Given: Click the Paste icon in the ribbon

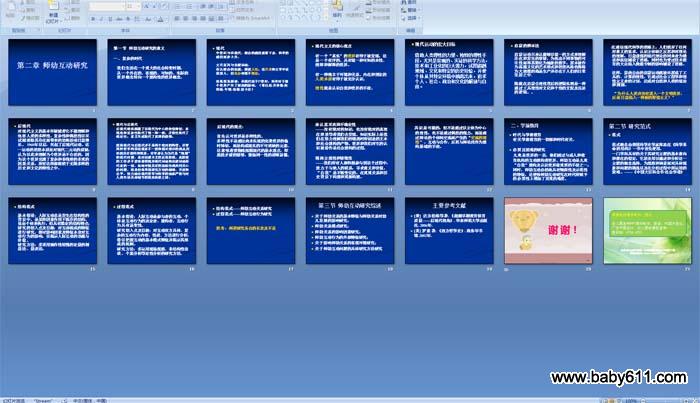Looking at the screenshot, I should [x=11, y=10].
